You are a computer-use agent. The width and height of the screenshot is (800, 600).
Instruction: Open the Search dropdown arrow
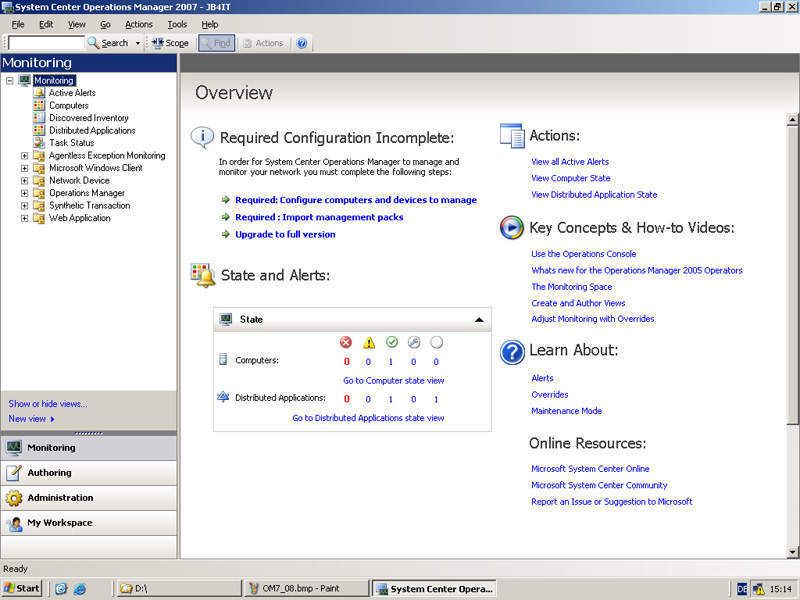coord(138,43)
